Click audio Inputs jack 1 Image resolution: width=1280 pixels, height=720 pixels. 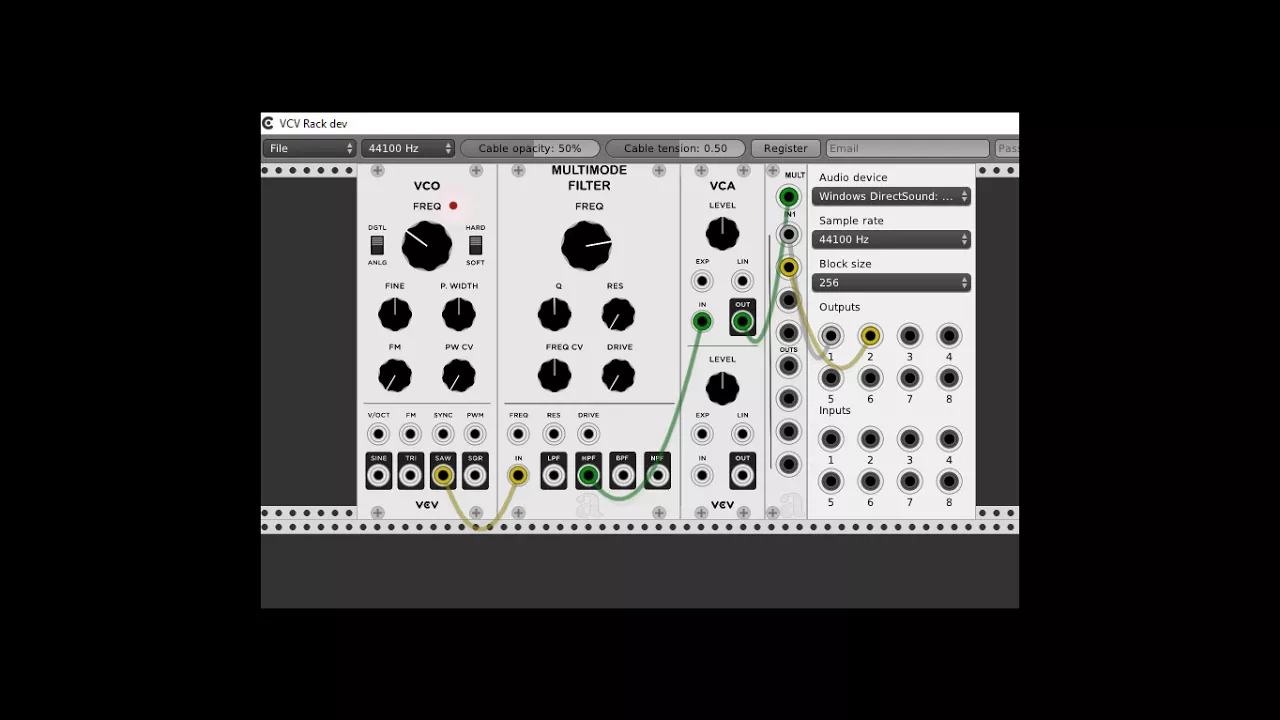[x=830, y=439]
